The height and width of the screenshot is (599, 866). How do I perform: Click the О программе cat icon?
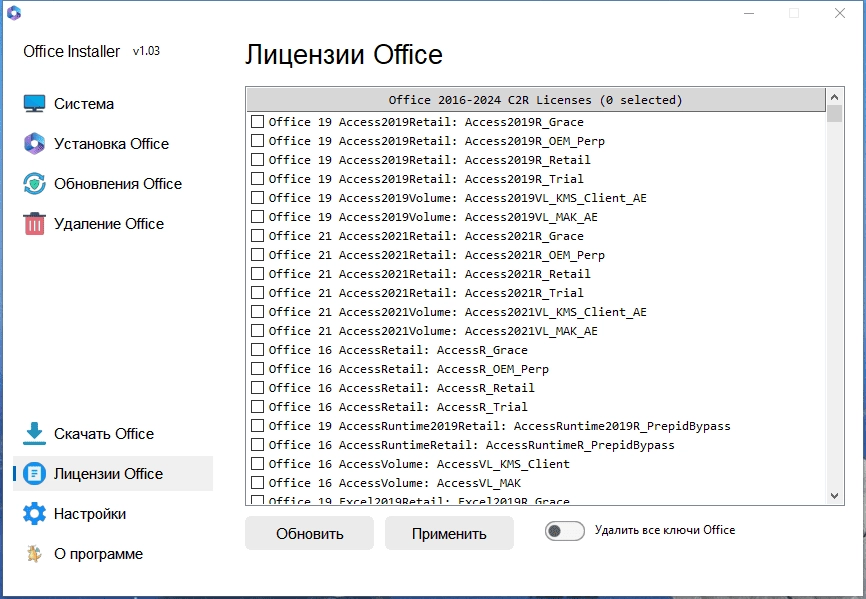pos(34,554)
